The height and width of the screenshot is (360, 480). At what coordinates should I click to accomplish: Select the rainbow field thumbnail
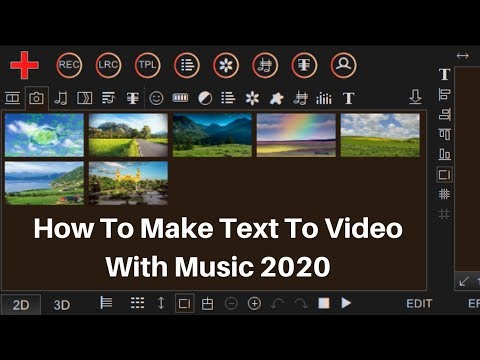(x=296, y=135)
